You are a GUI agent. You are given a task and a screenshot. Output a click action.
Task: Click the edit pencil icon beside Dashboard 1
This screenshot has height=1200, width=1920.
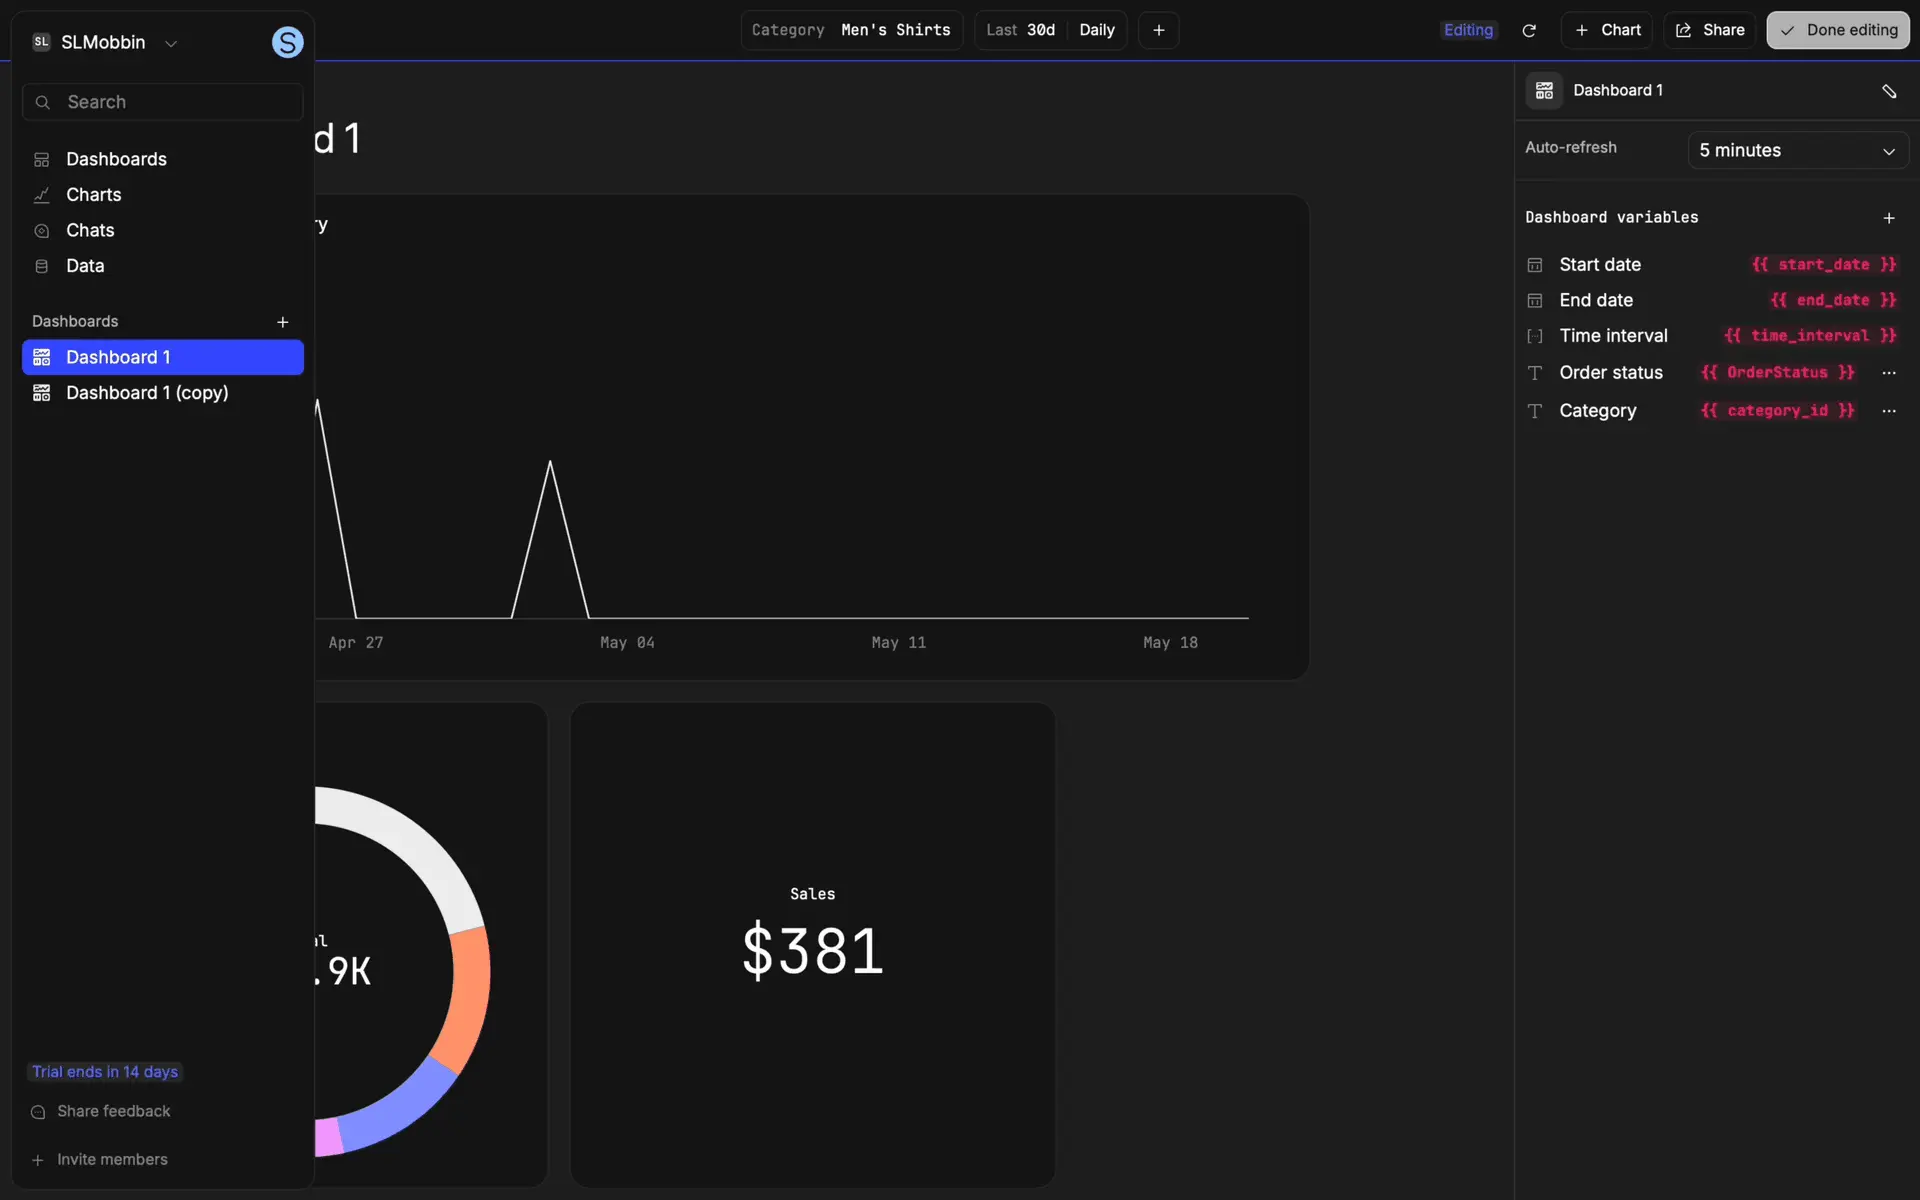pyautogui.click(x=1888, y=91)
